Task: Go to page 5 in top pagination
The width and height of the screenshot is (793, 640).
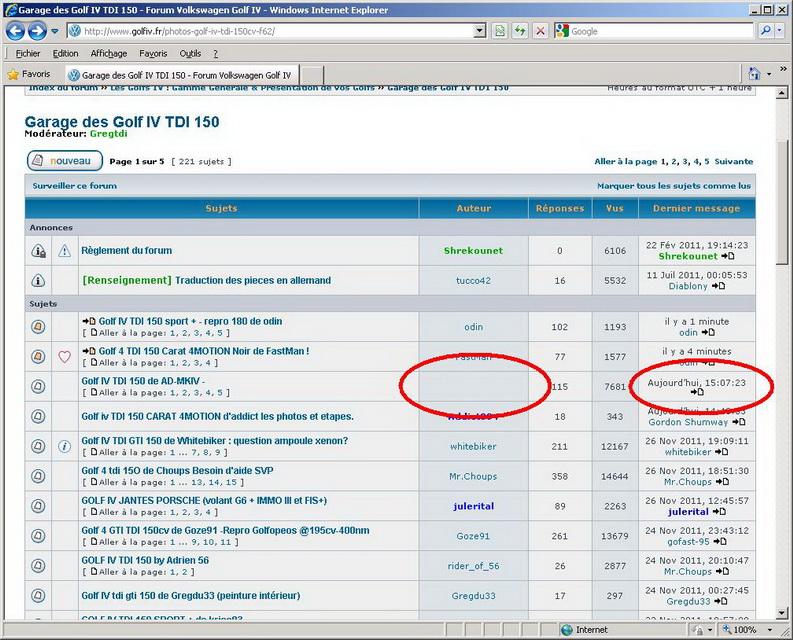Action: coord(707,161)
